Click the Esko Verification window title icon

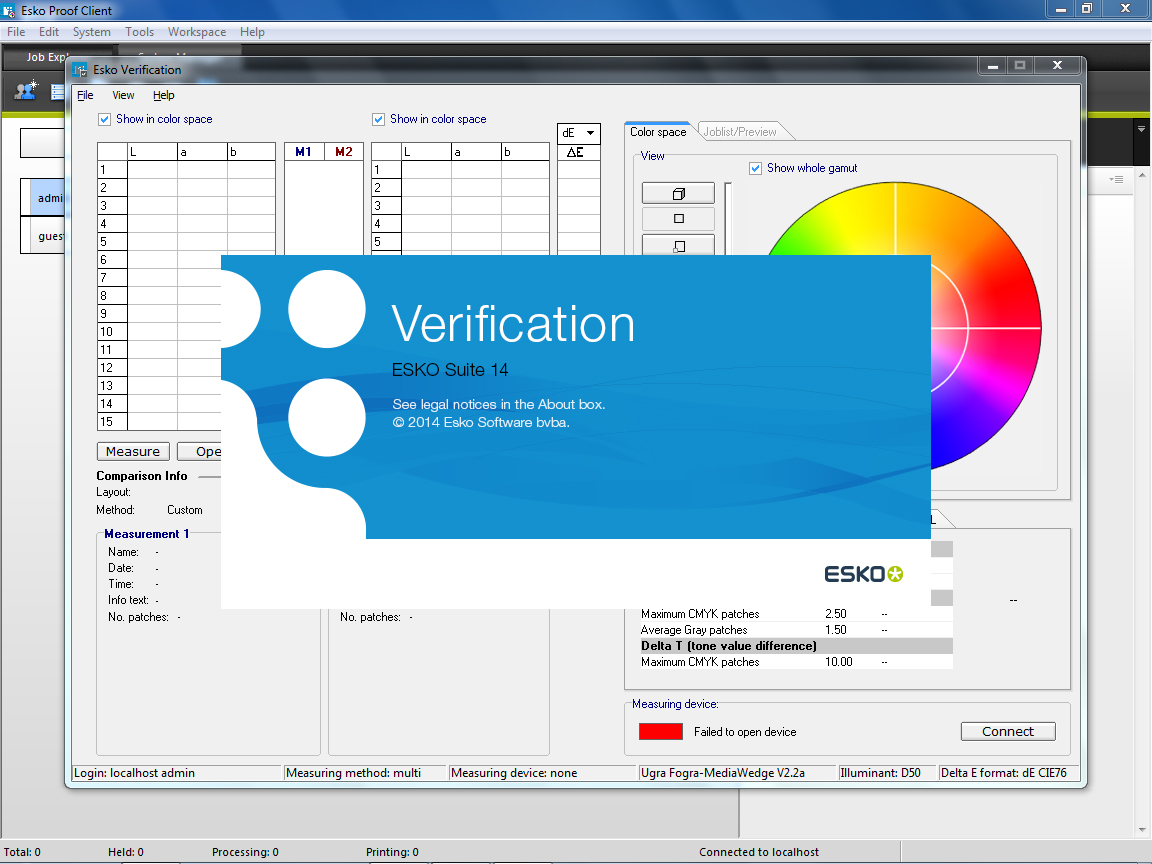click(79, 70)
